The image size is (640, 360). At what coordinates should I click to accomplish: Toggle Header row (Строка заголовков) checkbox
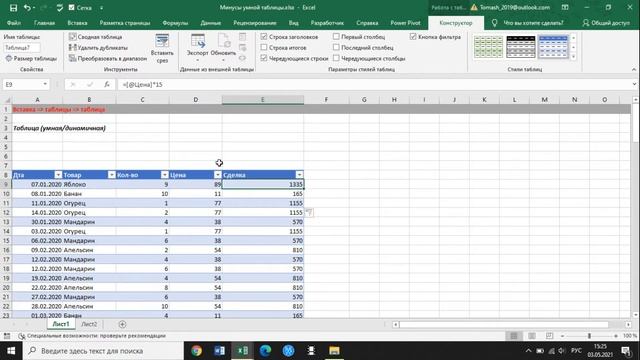coord(264,37)
